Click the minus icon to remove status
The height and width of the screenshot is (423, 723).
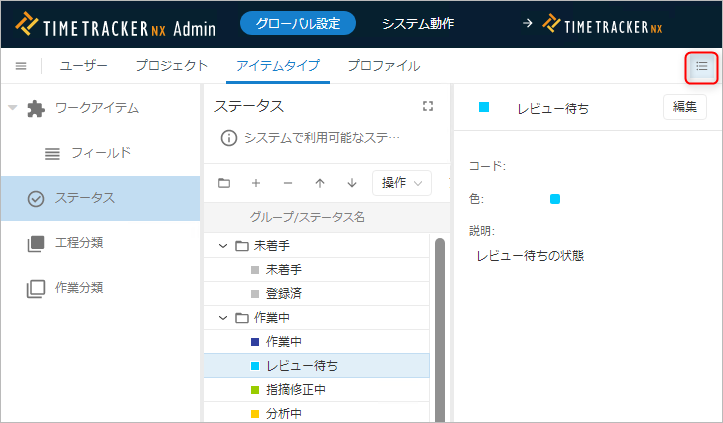point(288,183)
